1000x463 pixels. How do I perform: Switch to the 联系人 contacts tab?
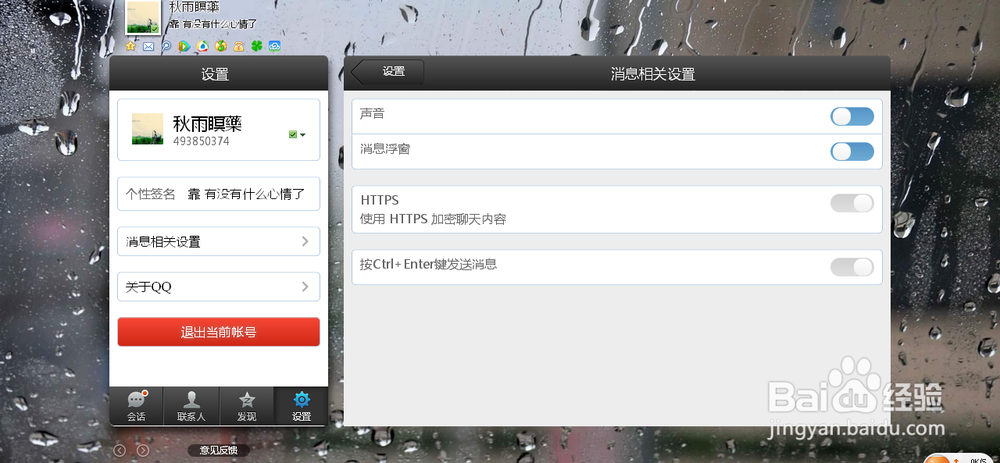[191, 406]
